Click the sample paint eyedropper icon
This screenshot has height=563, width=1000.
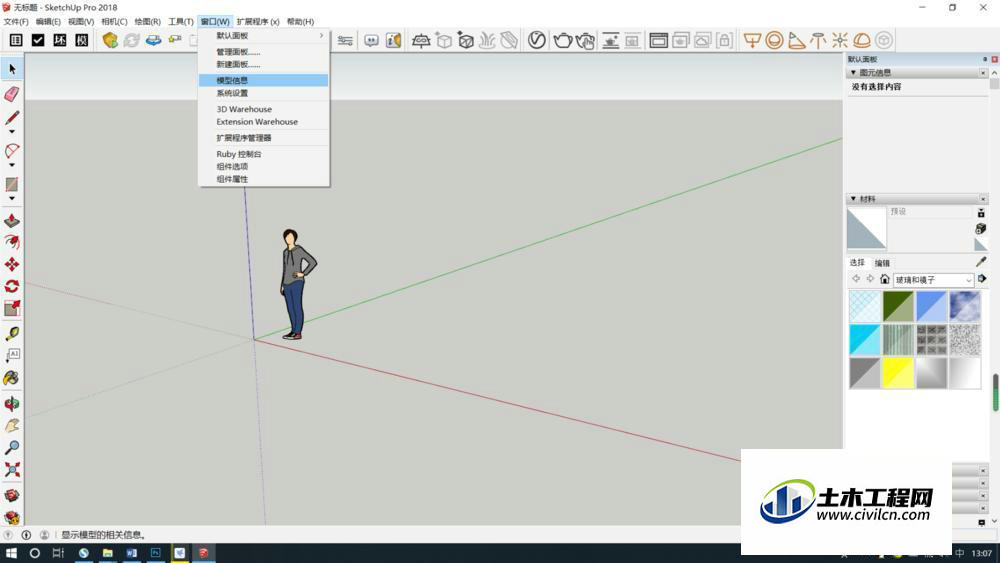coord(981,262)
